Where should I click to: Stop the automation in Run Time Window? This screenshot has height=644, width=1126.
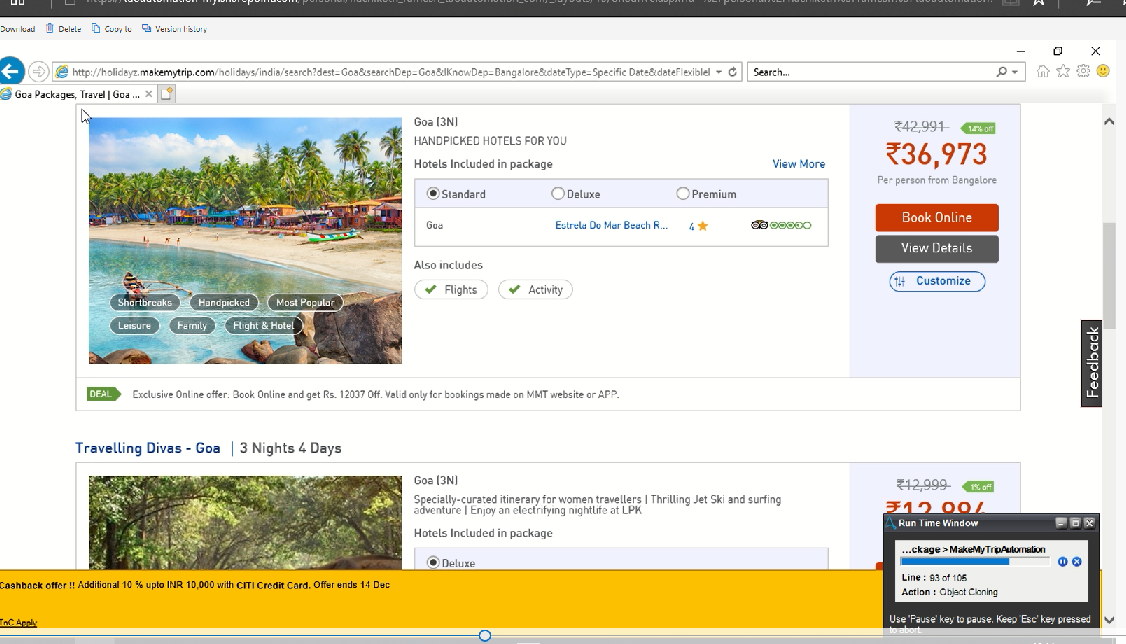(x=1077, y=562)
